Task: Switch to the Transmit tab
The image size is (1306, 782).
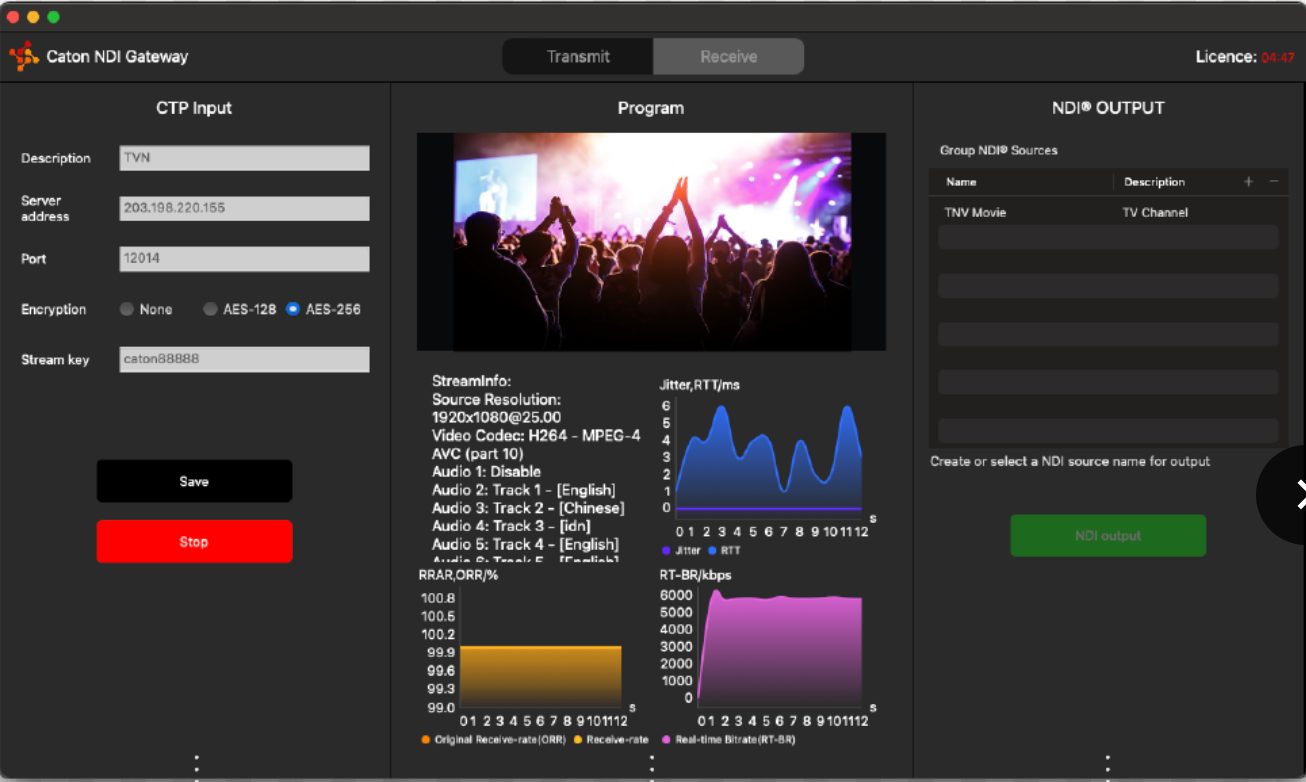Action: click(x=578, y=57)
